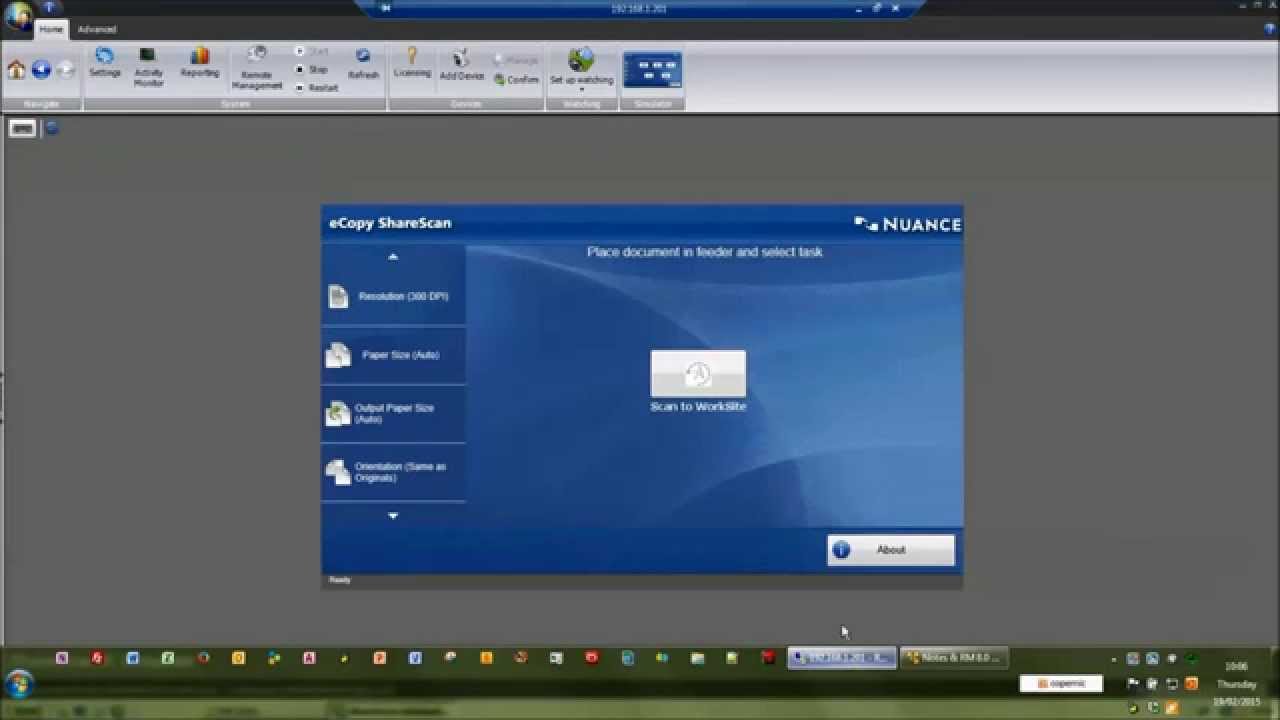1280x720 pixels.
Task: Click the Nuance logo
Action: [x=908, y=224]
